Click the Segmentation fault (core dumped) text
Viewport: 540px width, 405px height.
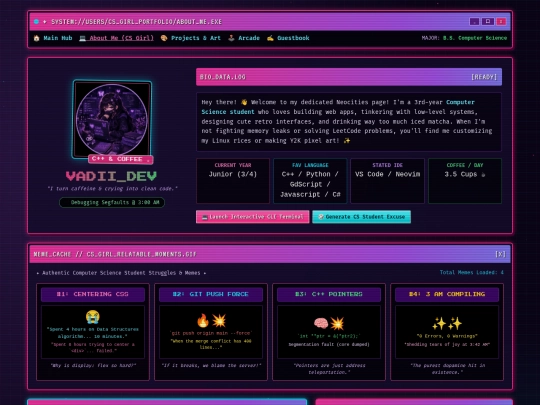pos(329,344)
